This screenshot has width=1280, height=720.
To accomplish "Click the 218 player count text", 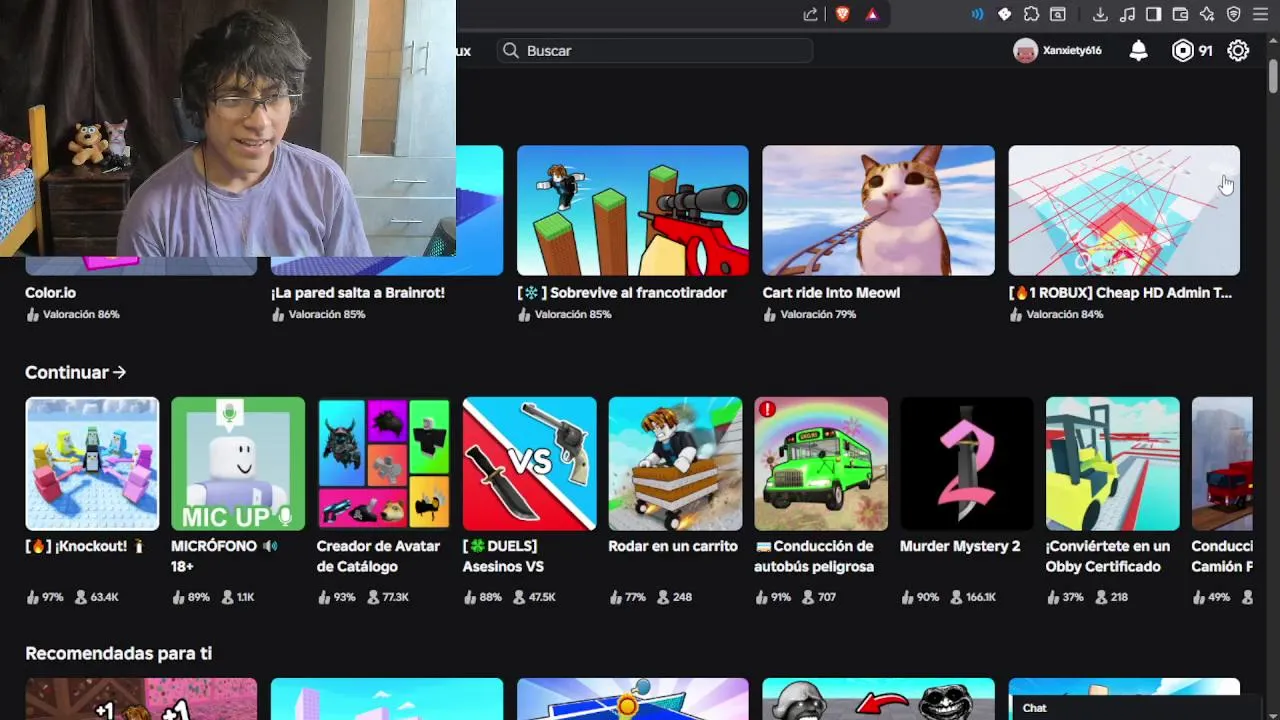I will pos(1119,597).
